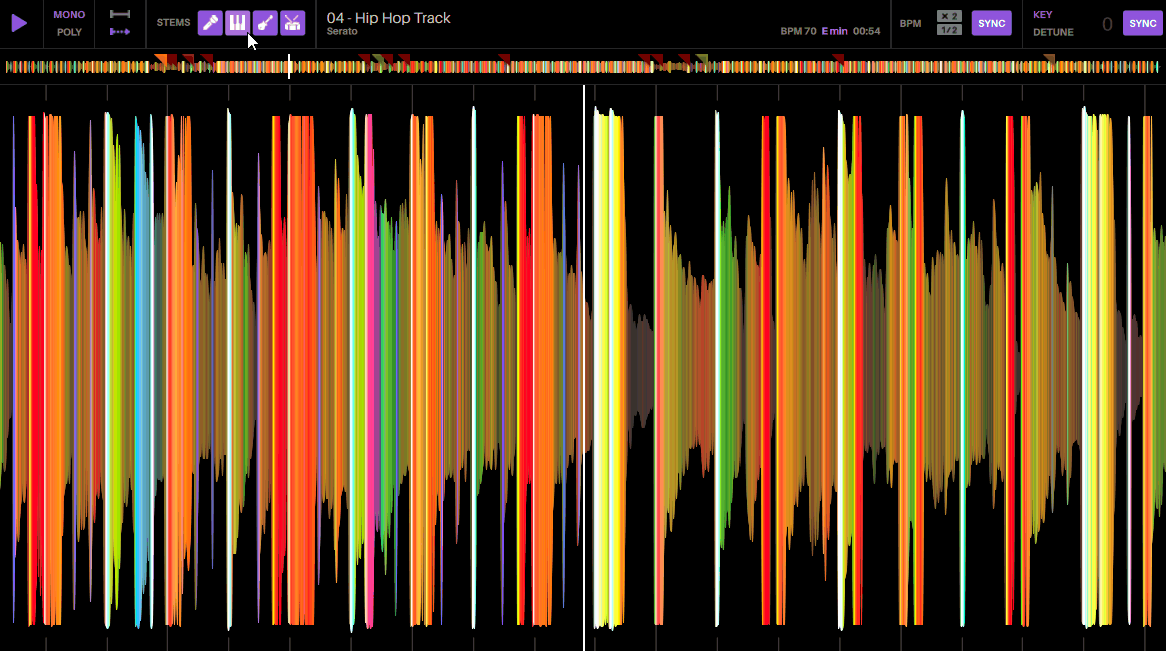This screenshot has height=651, width=1166.
Task: Double the BPM with x2
Action: tap(949, 16)
